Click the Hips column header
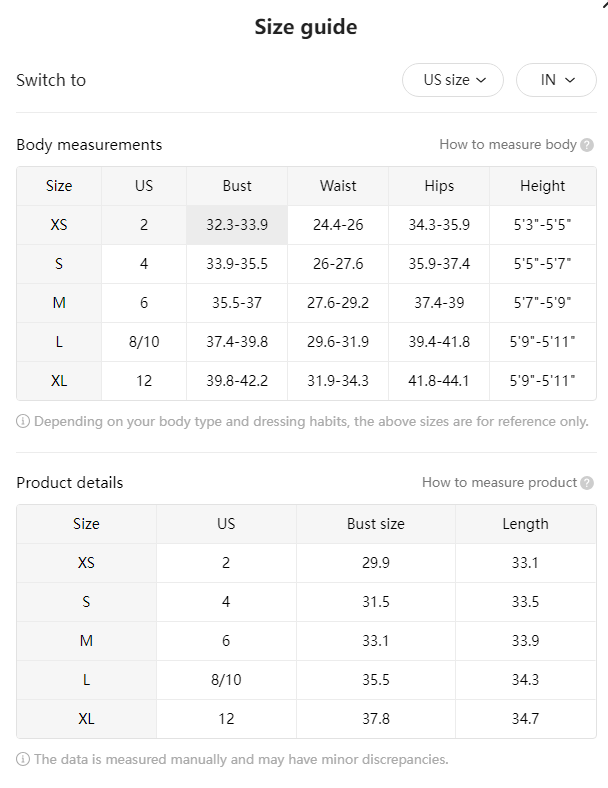The image size is (608, 788). pos(439,186)
